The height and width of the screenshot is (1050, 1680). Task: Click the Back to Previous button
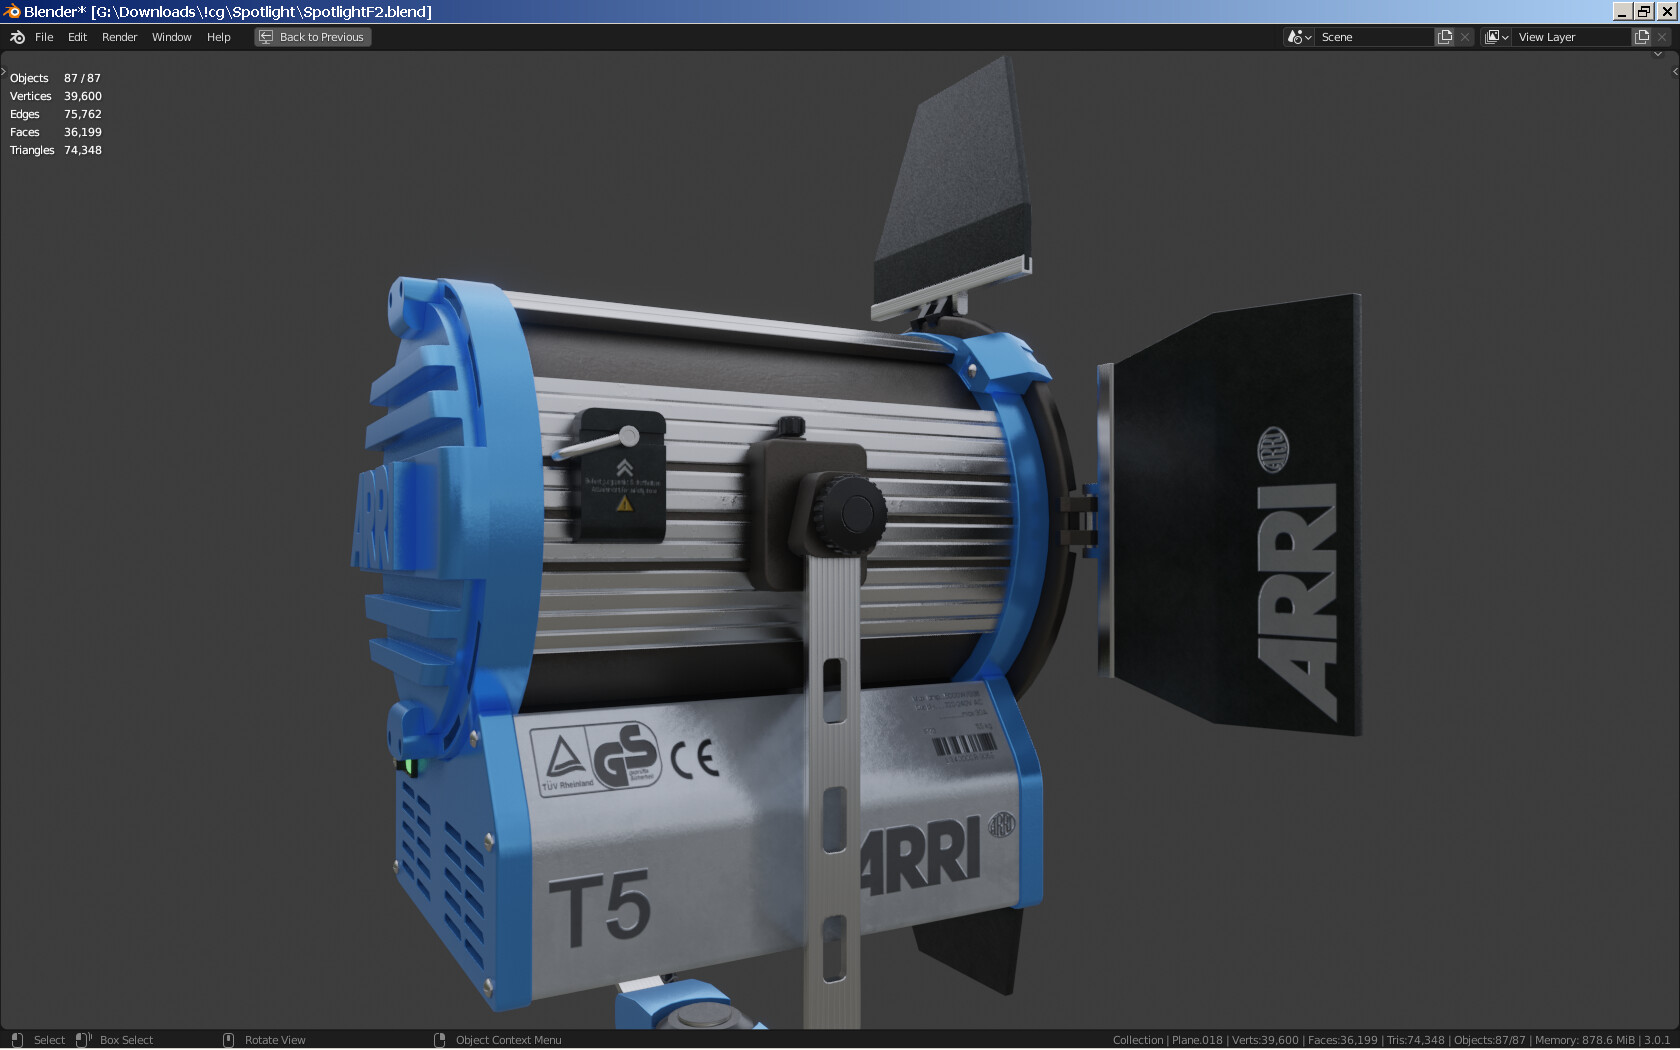pos(312,37)
